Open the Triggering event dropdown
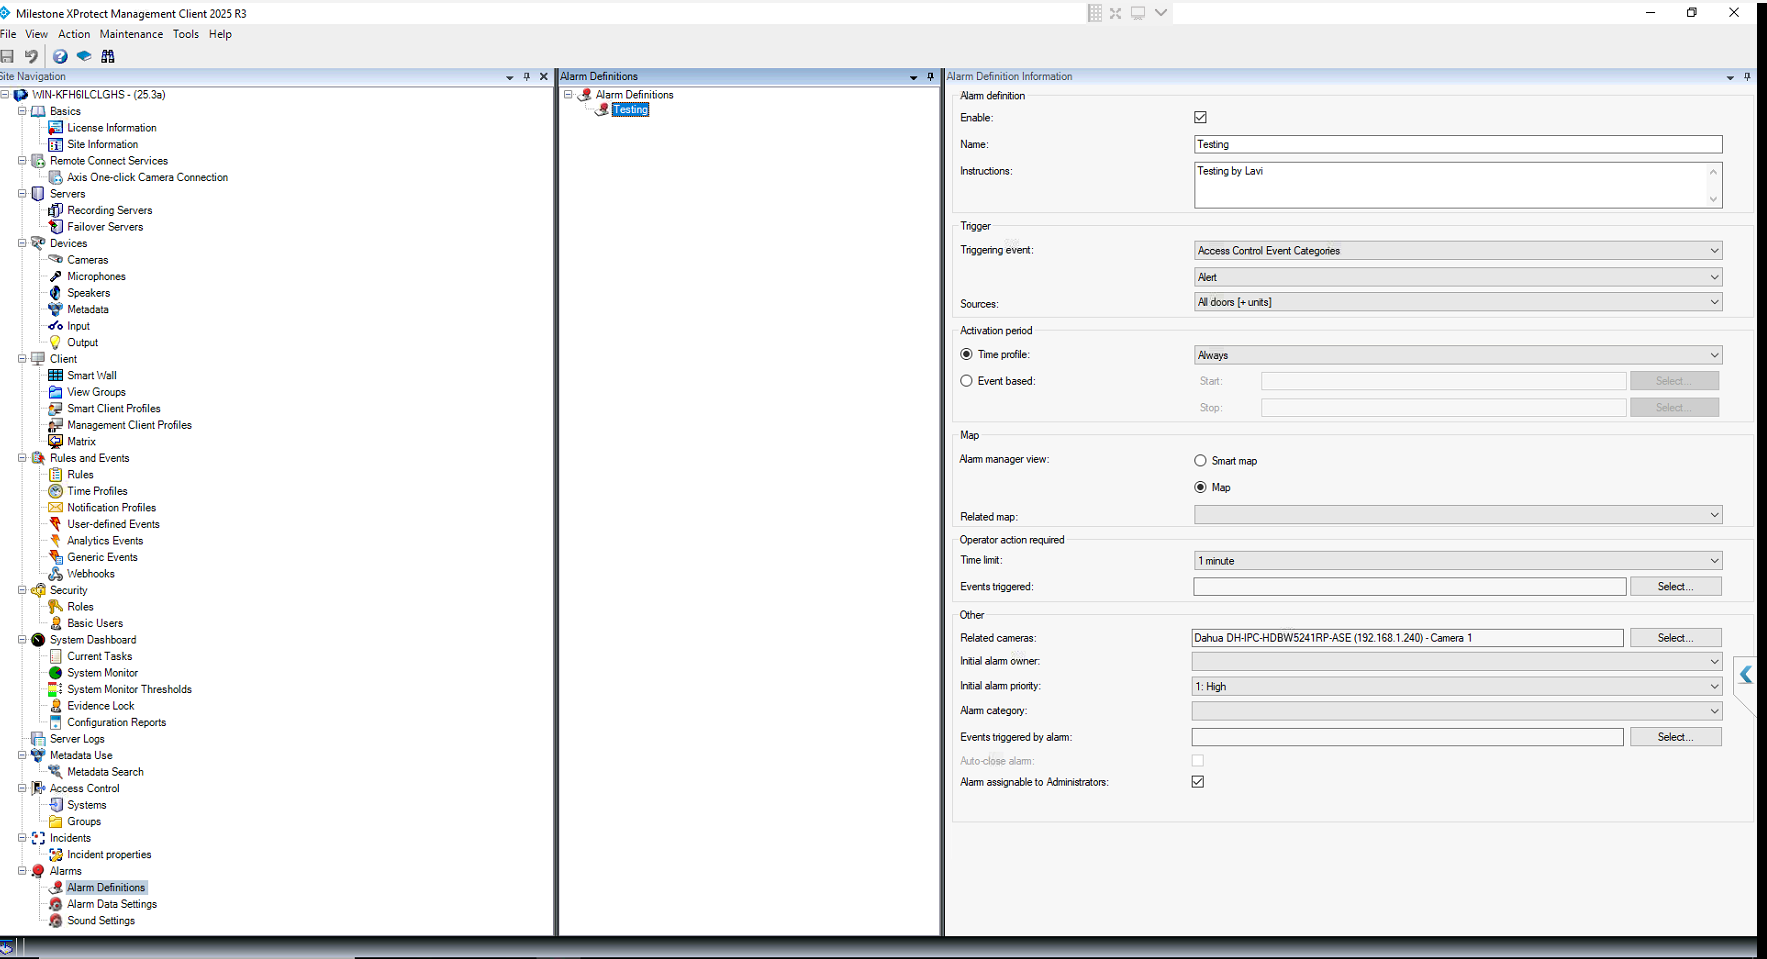 click(1457, 251)
